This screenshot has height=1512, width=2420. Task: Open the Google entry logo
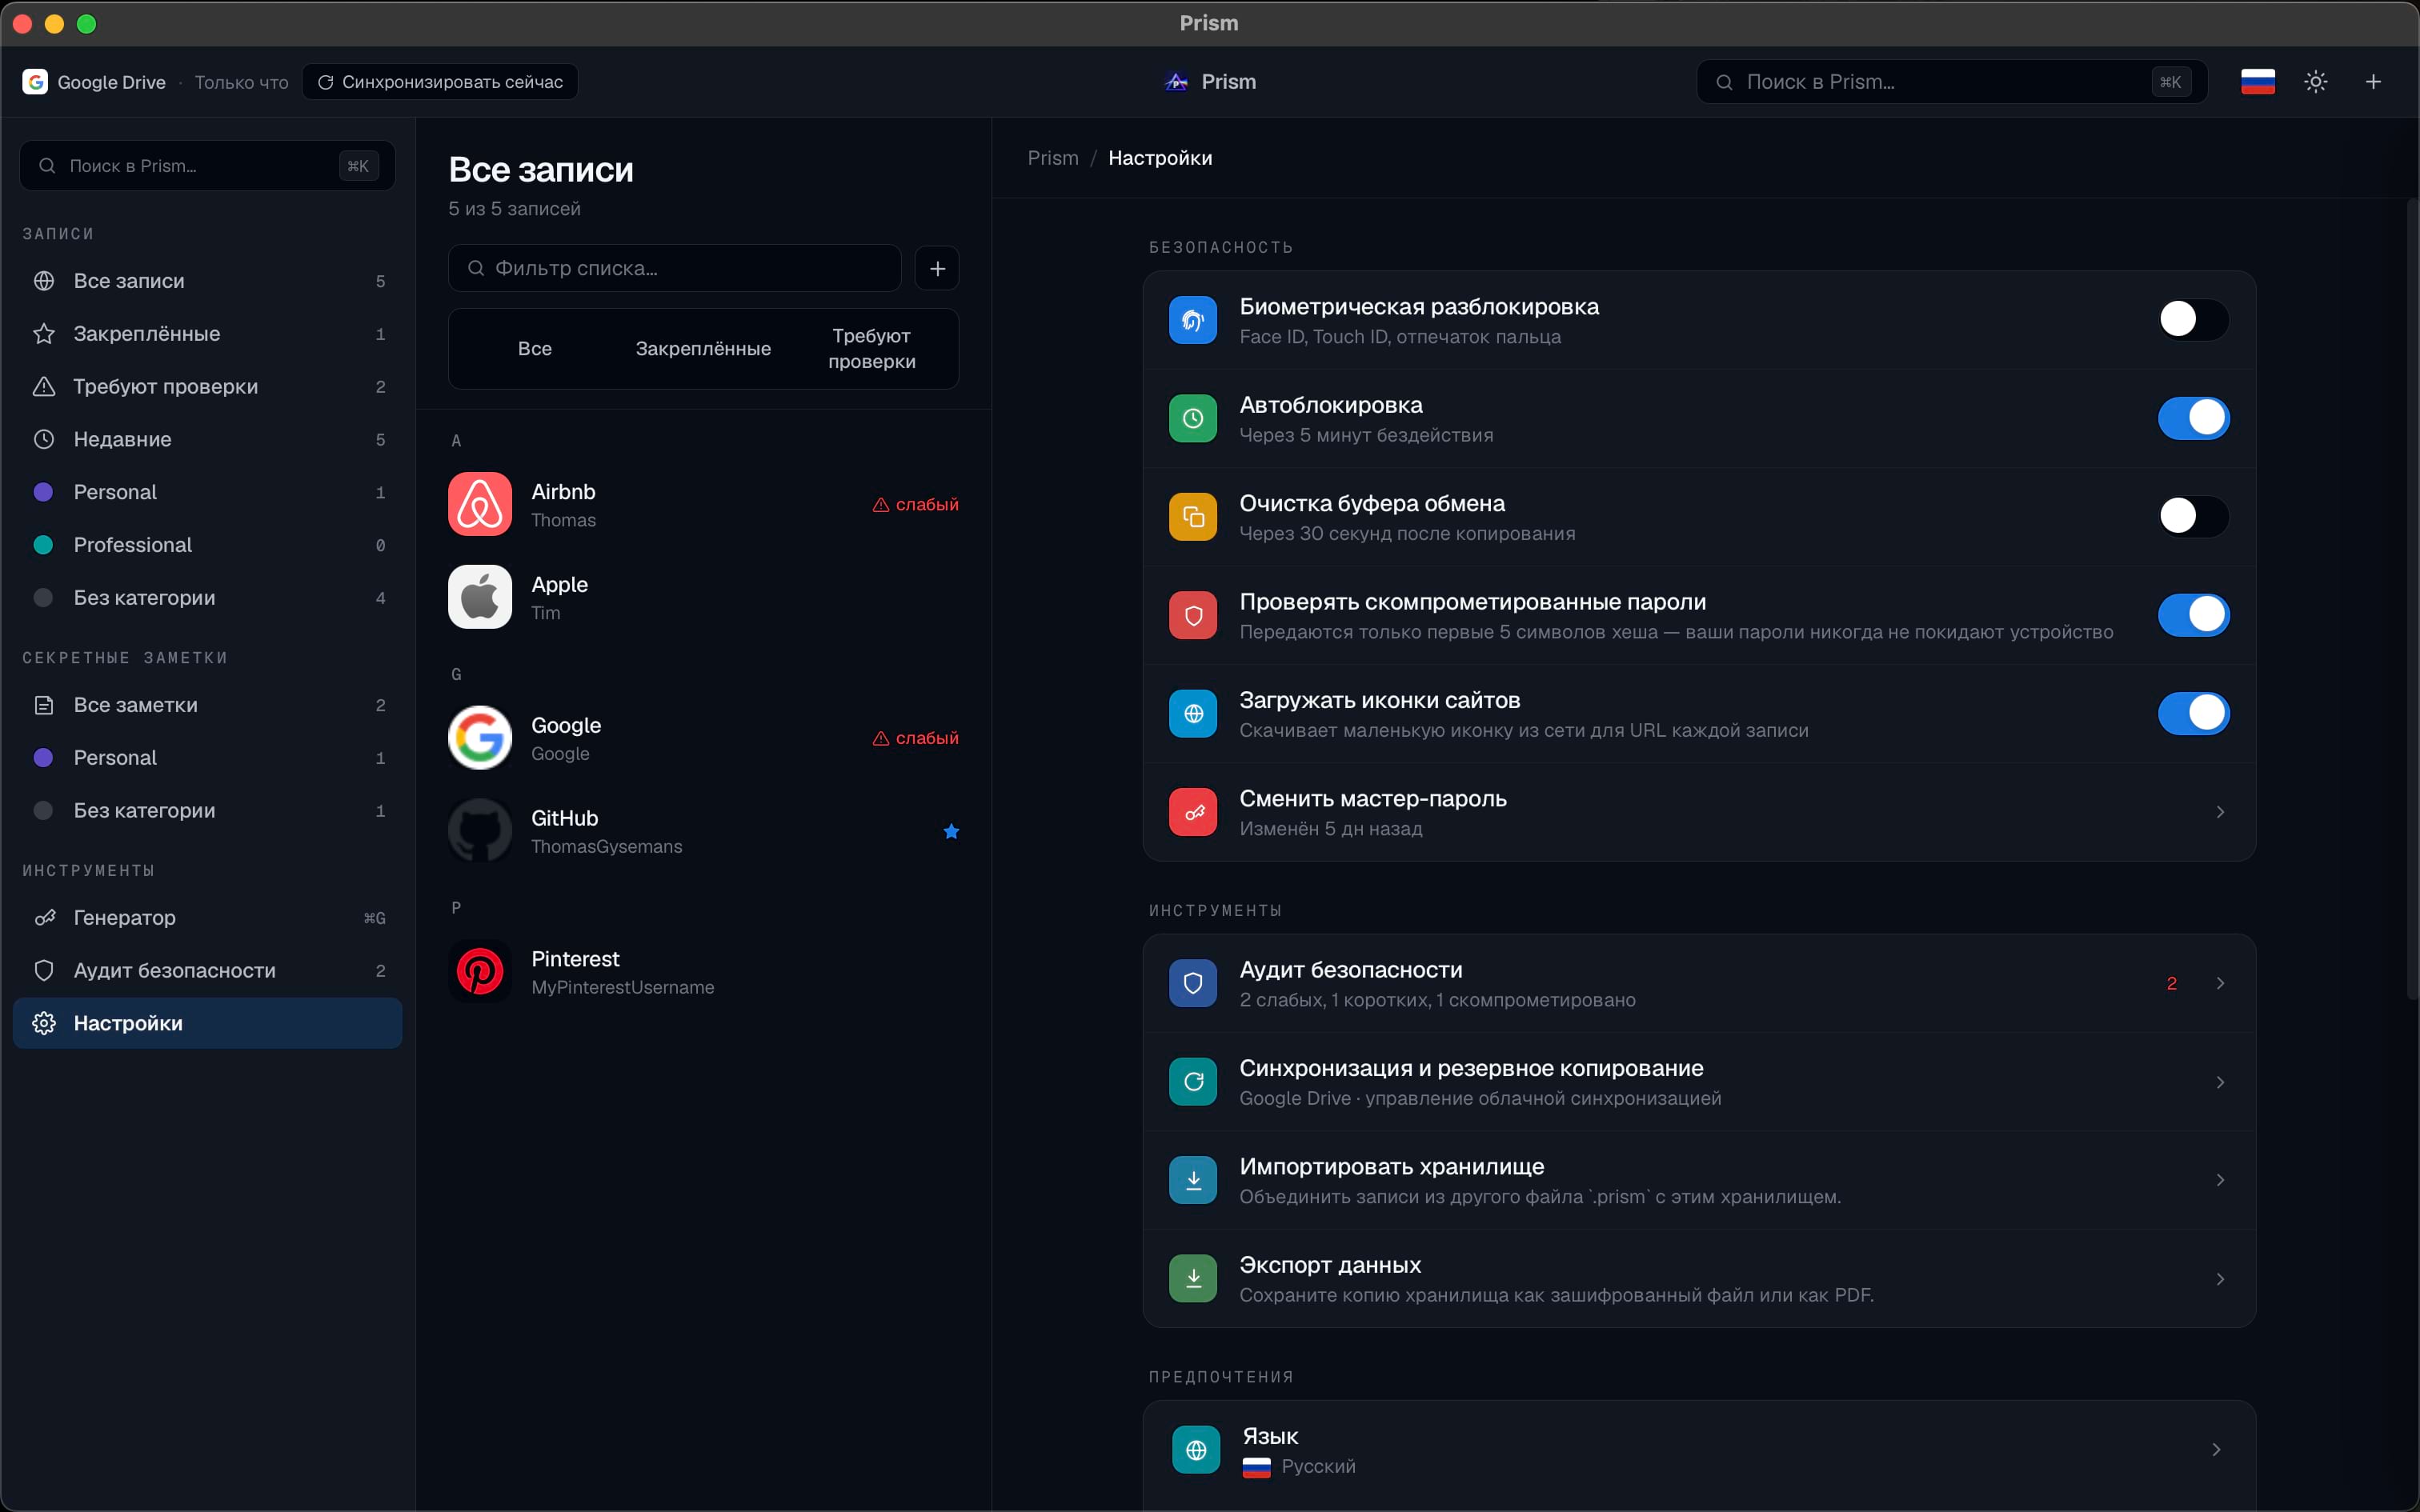pos(480,738)
